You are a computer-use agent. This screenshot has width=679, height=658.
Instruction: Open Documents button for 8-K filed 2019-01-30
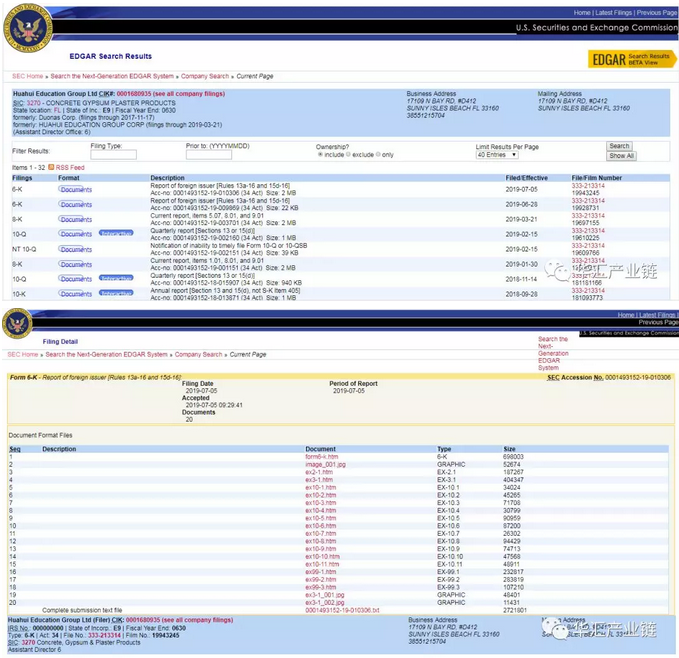tap(75, 264)
